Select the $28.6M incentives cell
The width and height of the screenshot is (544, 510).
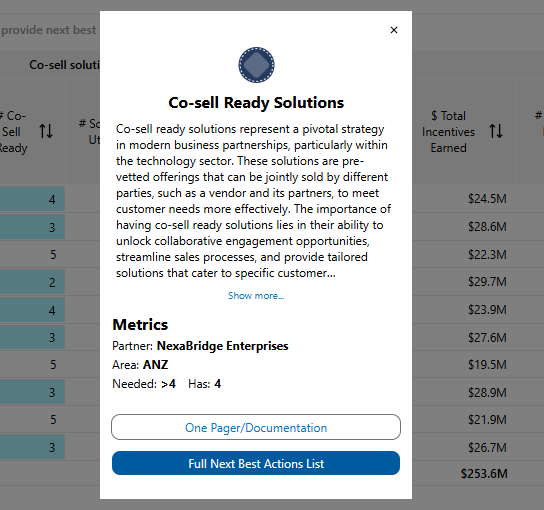click(x=487, y=227)
